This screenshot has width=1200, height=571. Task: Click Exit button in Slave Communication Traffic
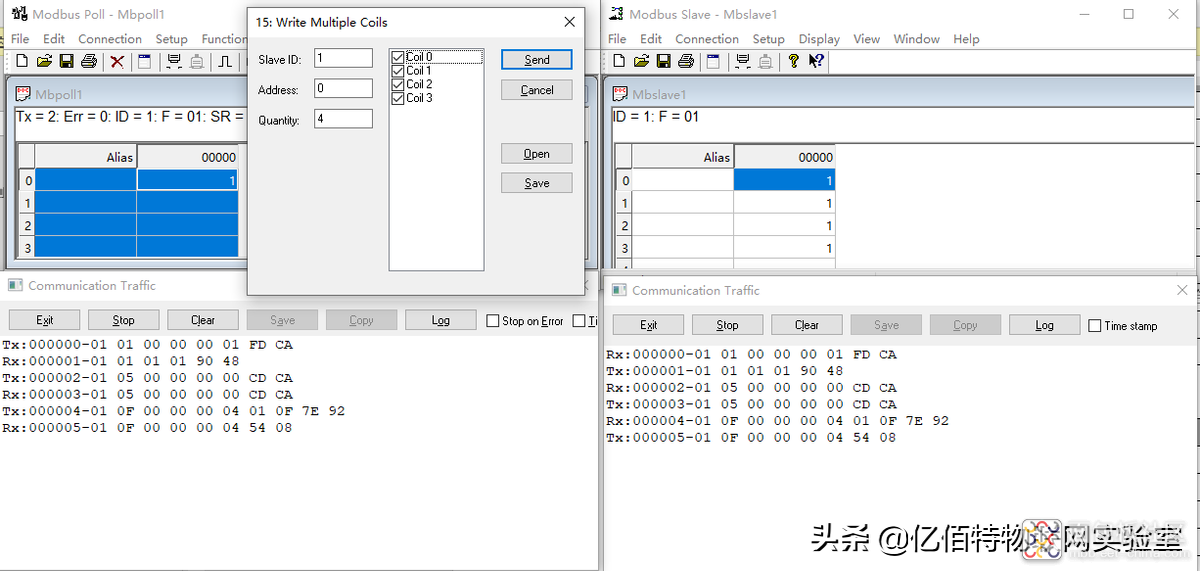click(x=648, y=325)
